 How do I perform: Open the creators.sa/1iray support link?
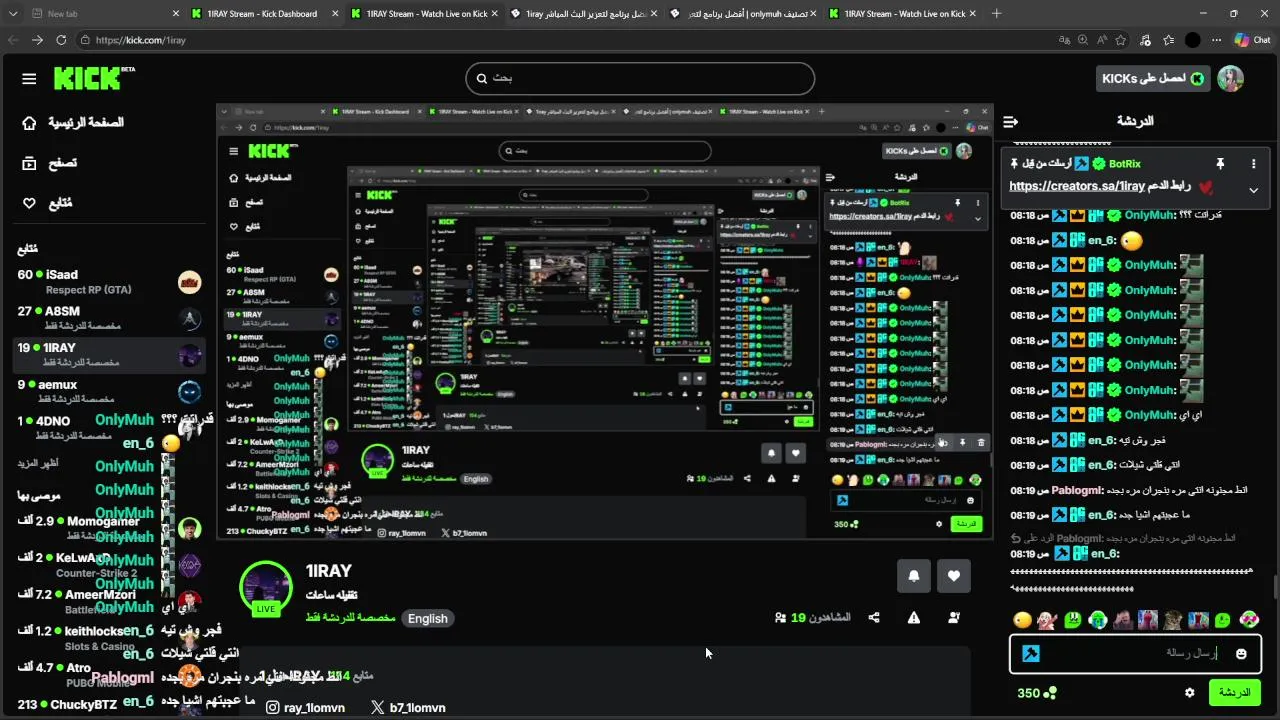1077,186
